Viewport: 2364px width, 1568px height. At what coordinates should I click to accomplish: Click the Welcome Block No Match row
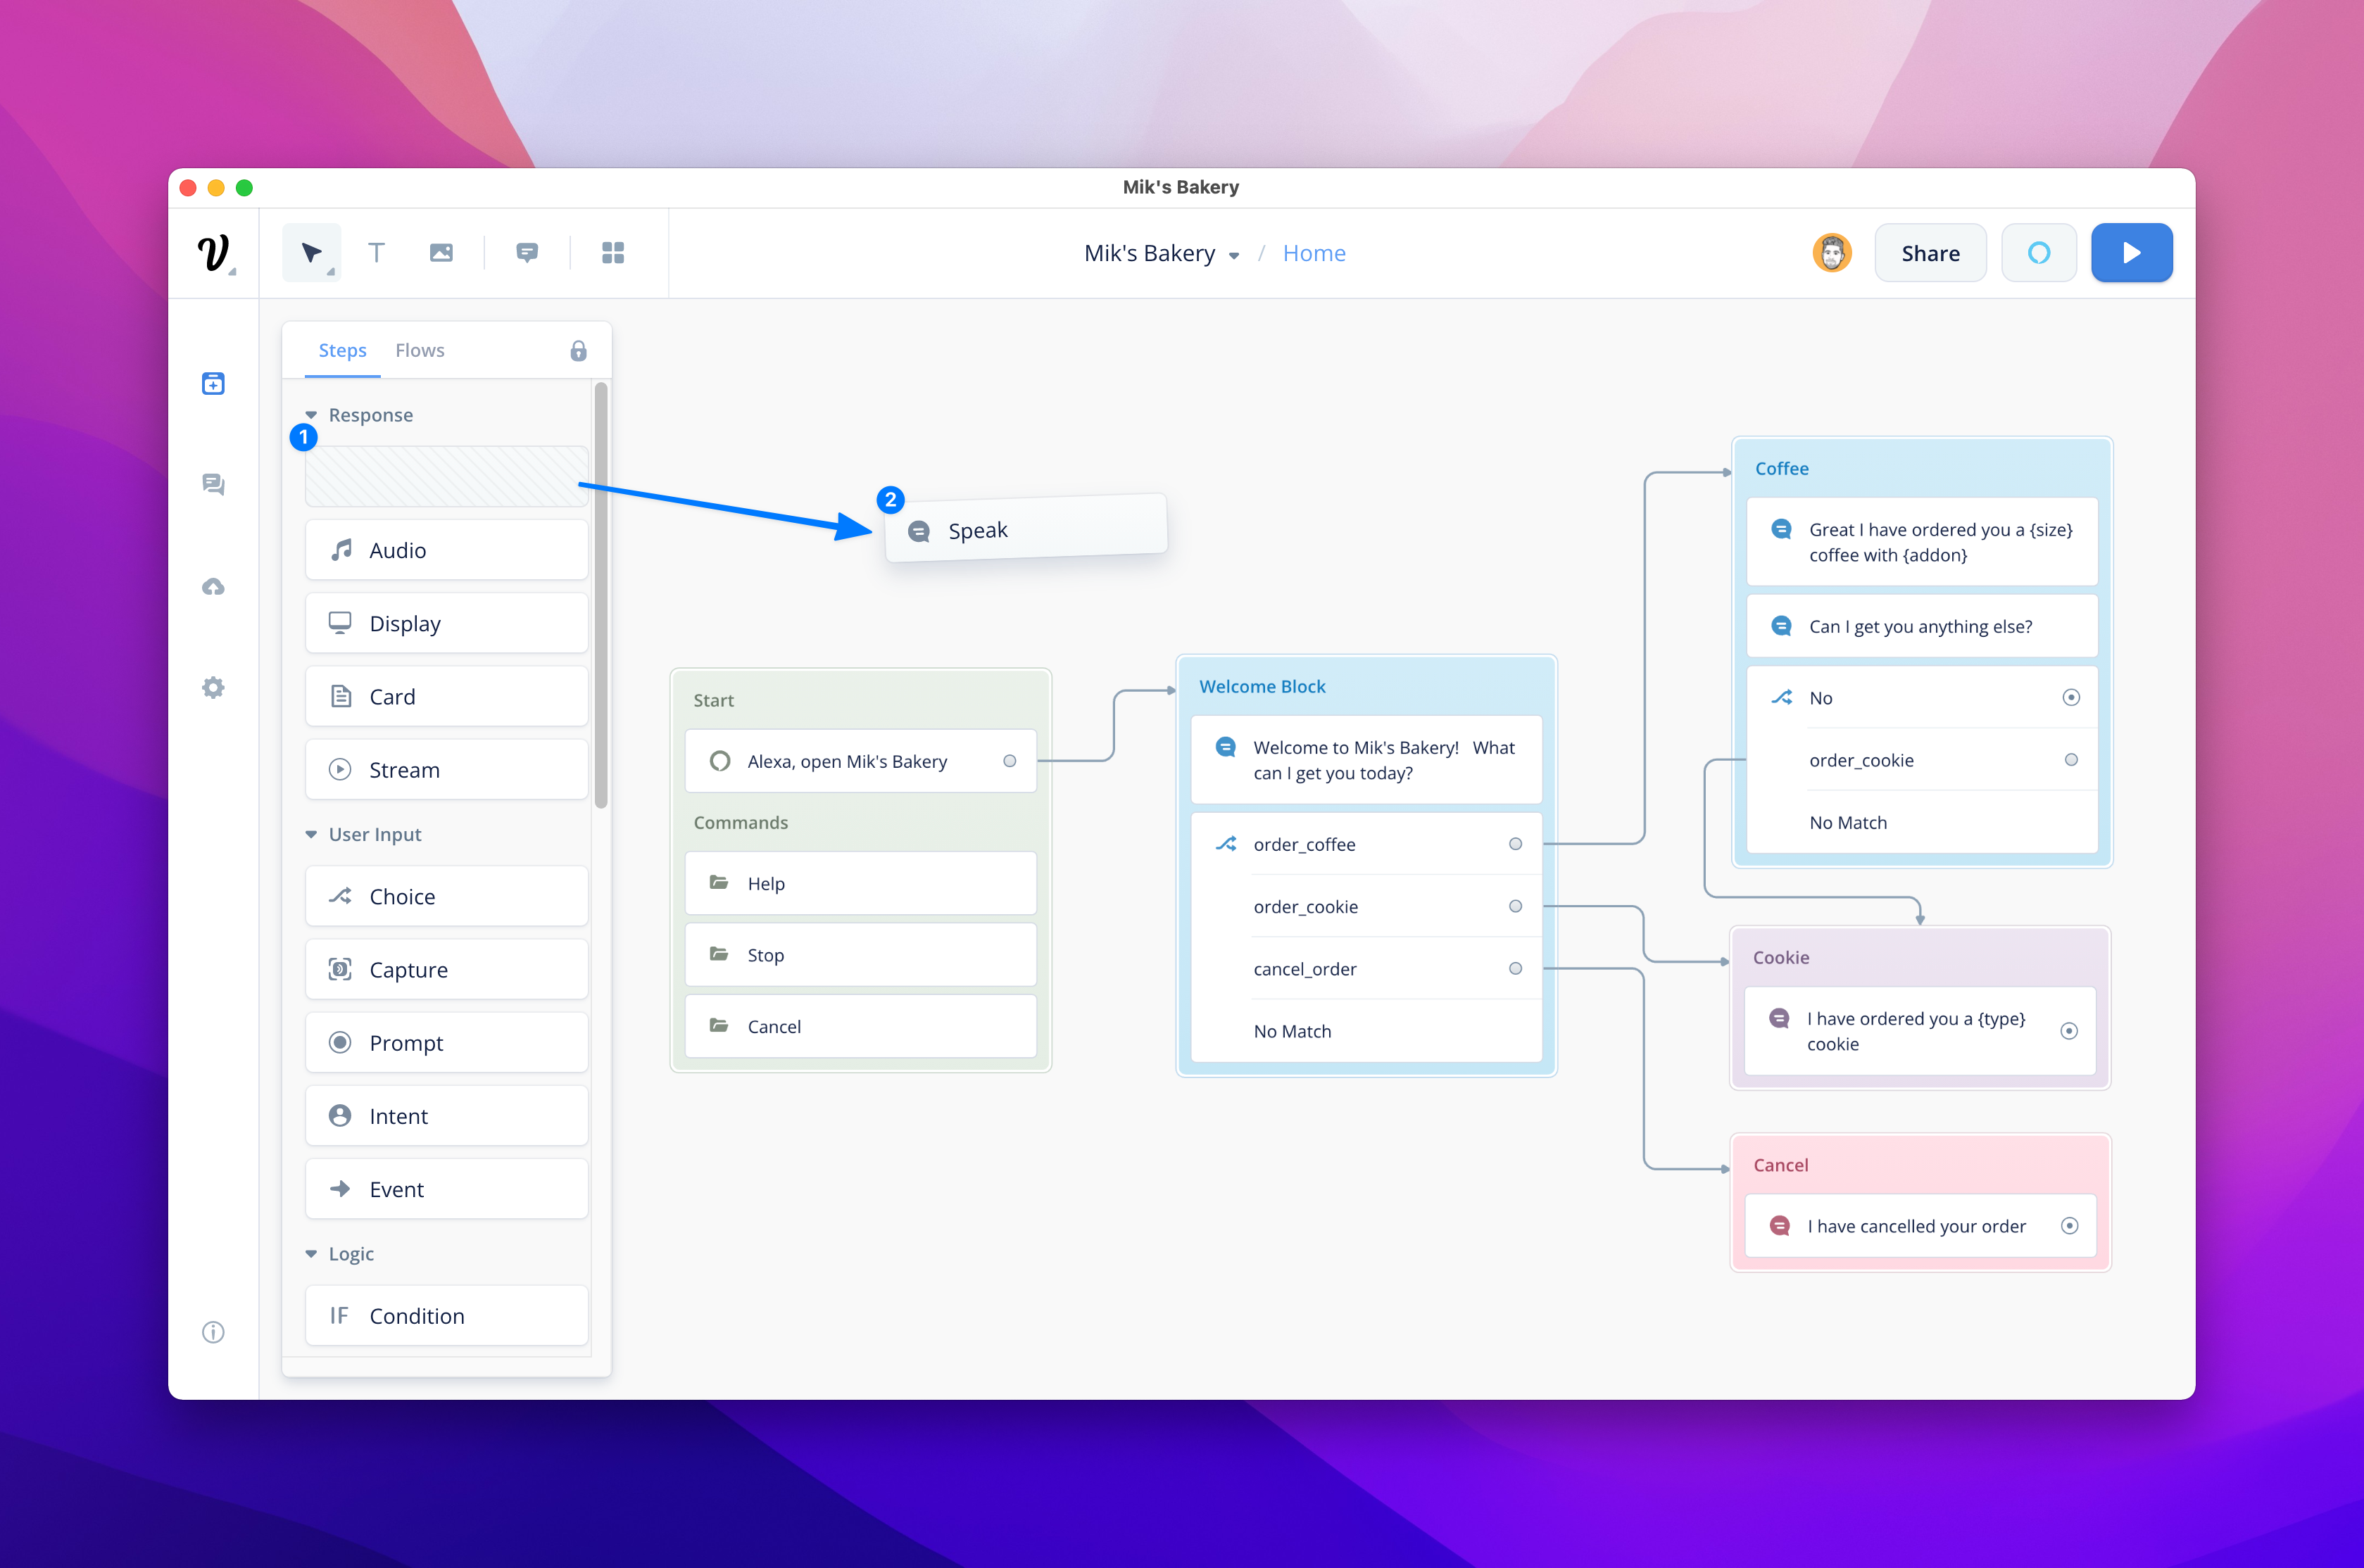pyautogui.click(x=1366, y=1031)
